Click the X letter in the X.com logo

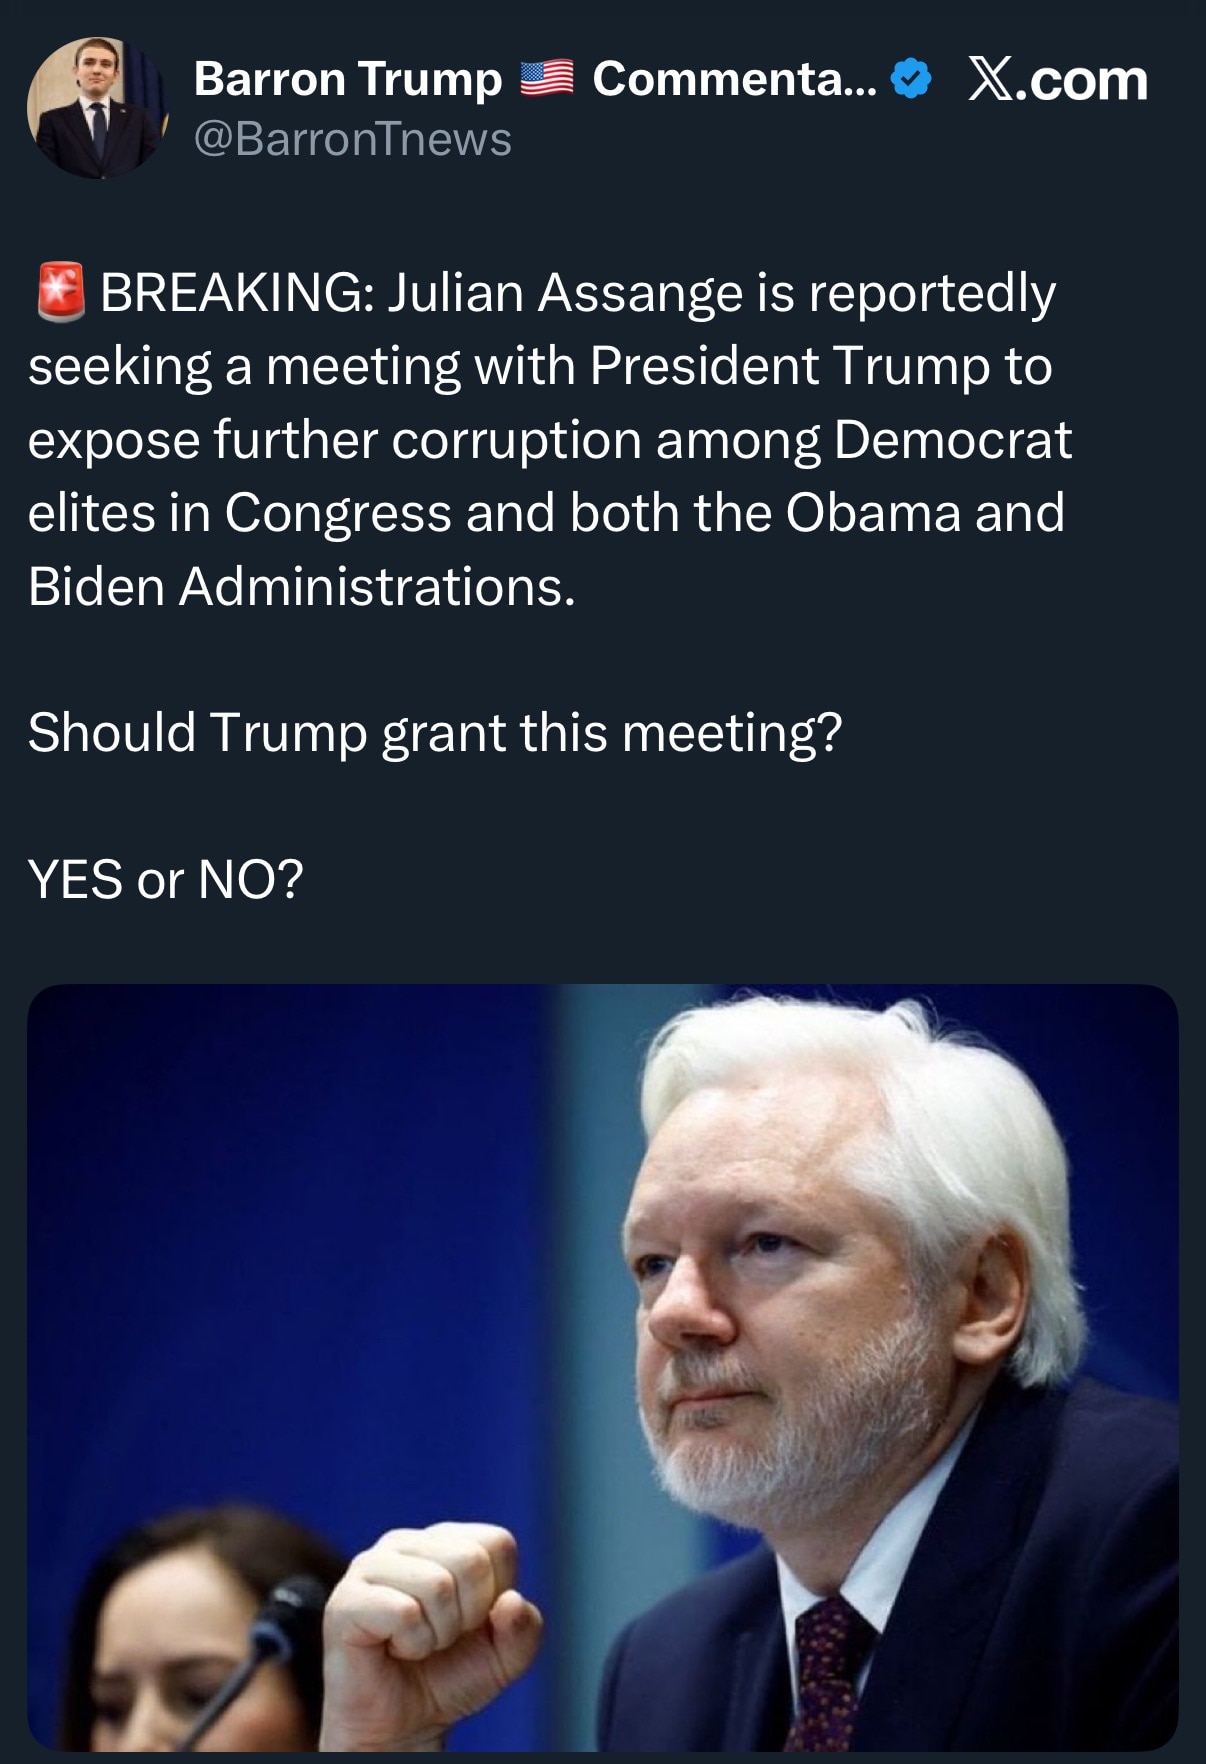click(x=989, y=80)
